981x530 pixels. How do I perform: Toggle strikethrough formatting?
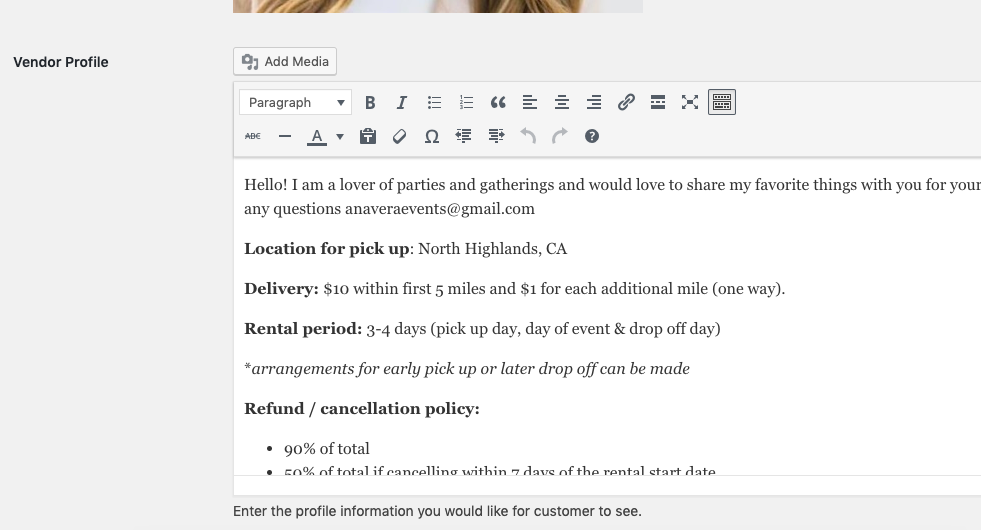tap(253, 136)
